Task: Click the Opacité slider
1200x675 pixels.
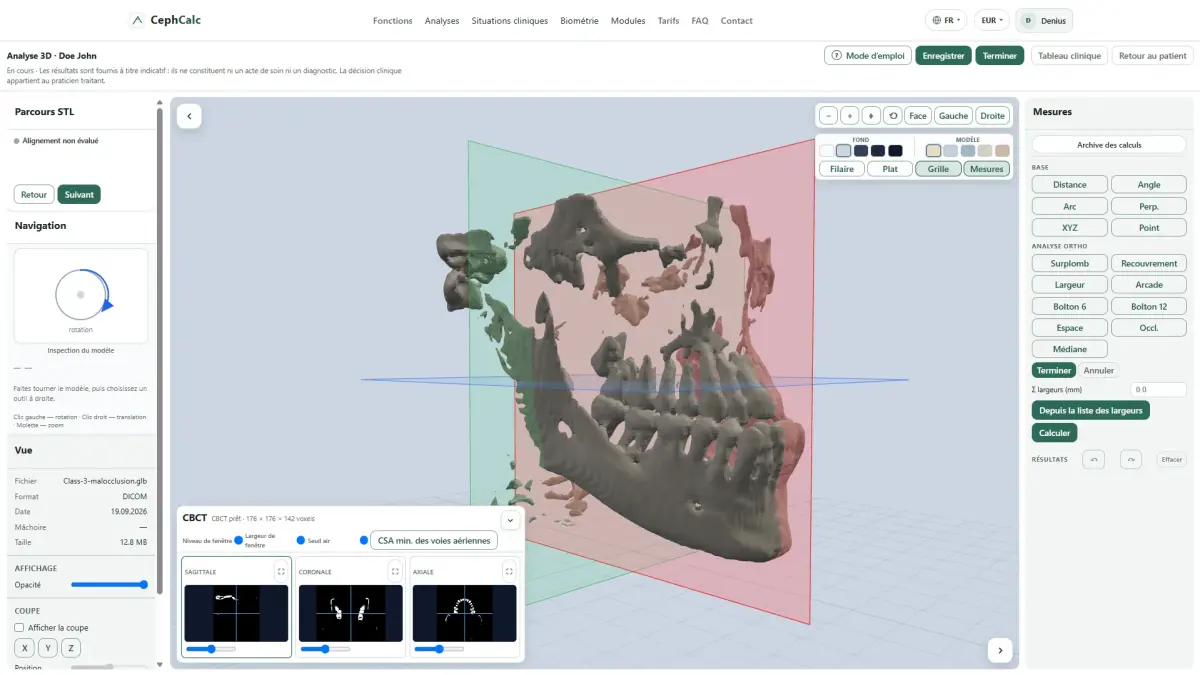Action: click(x=109, y=585)
